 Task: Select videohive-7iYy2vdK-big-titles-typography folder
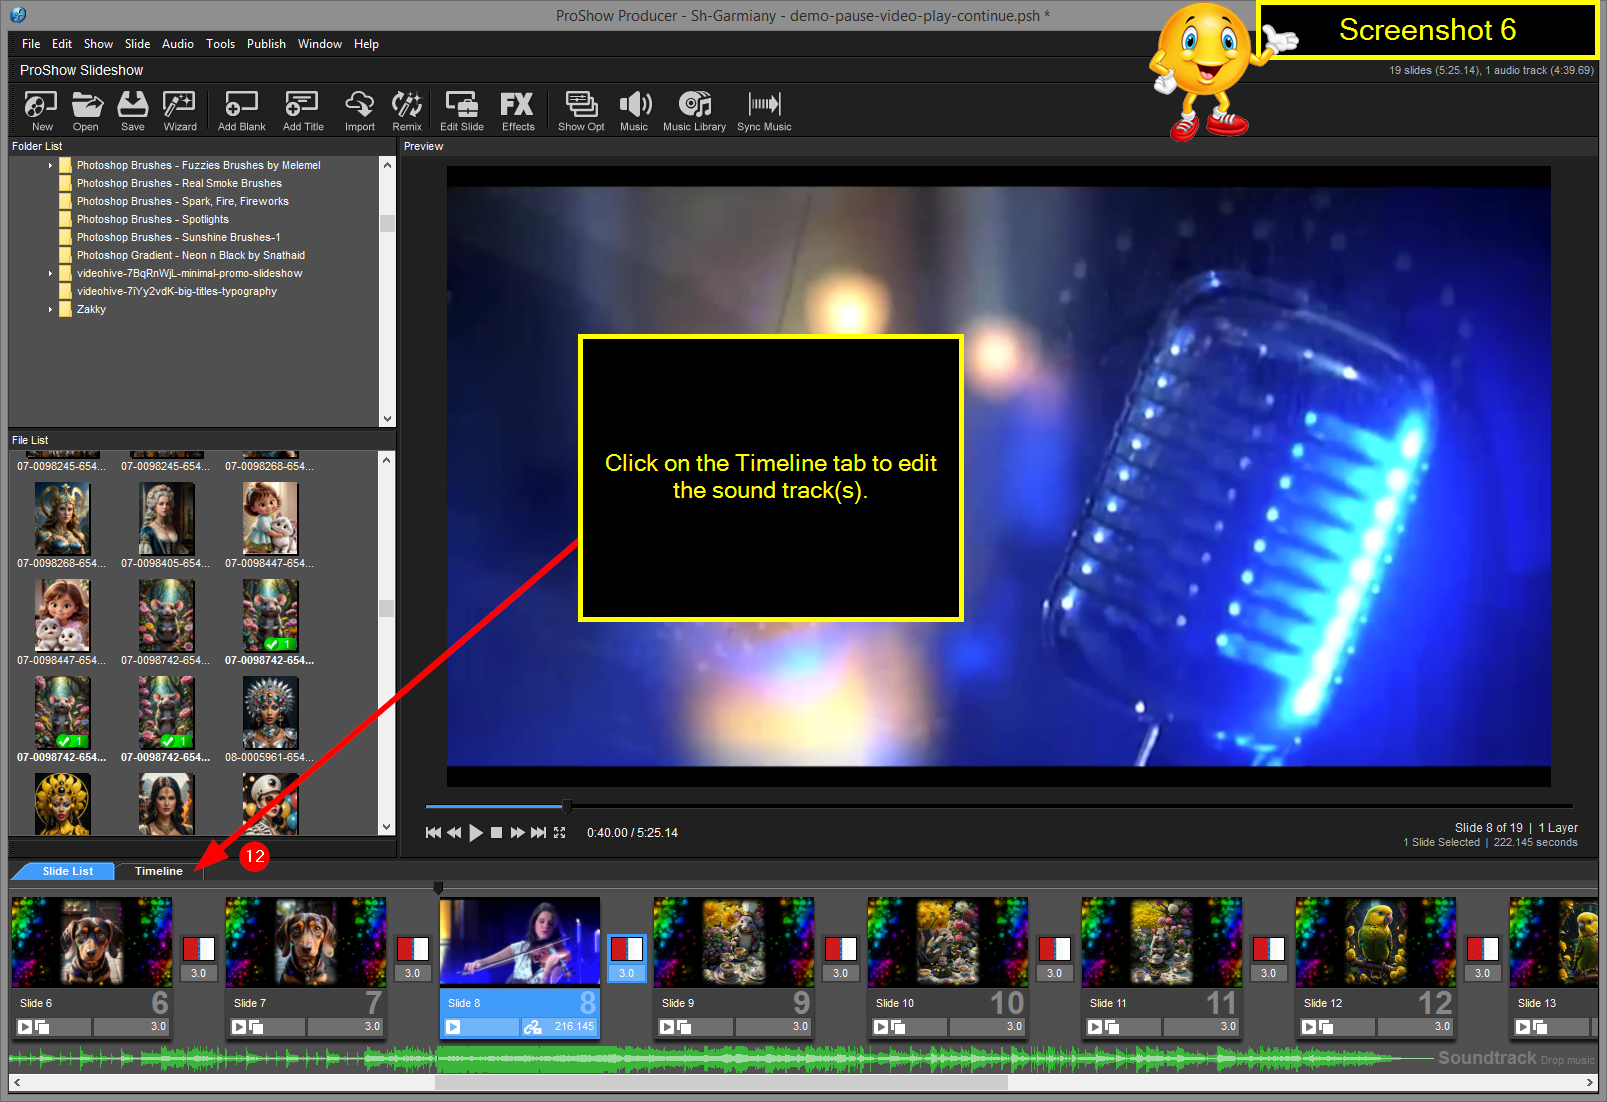click(176, 291)
